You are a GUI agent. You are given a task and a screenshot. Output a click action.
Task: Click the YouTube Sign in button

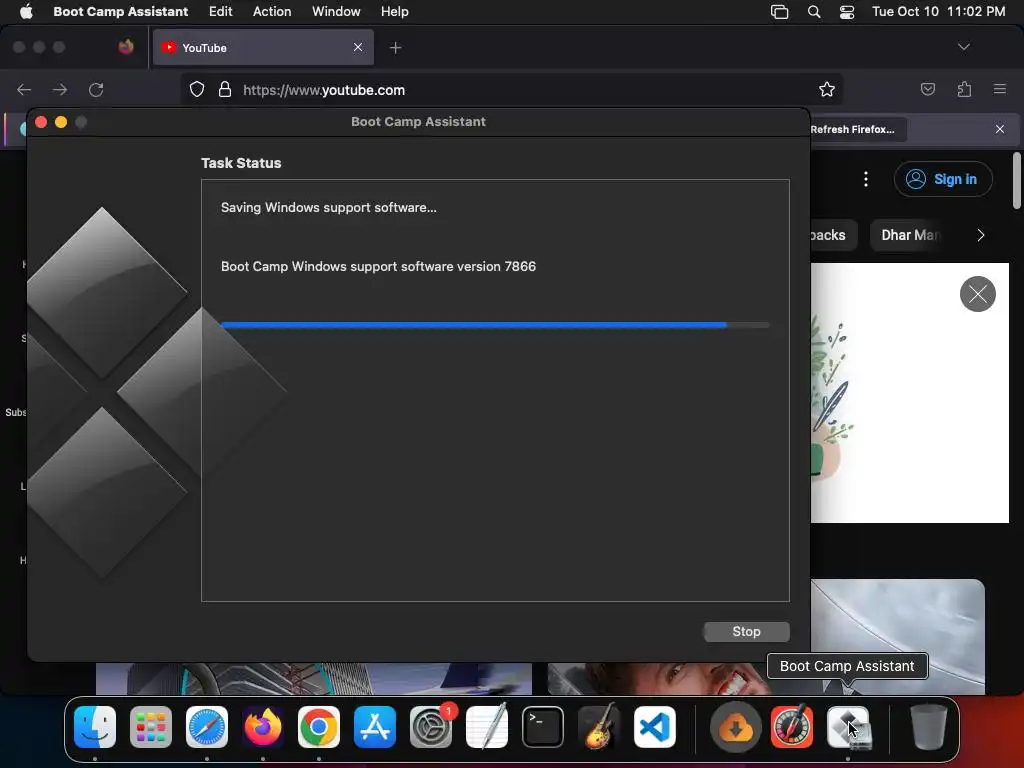943,179
